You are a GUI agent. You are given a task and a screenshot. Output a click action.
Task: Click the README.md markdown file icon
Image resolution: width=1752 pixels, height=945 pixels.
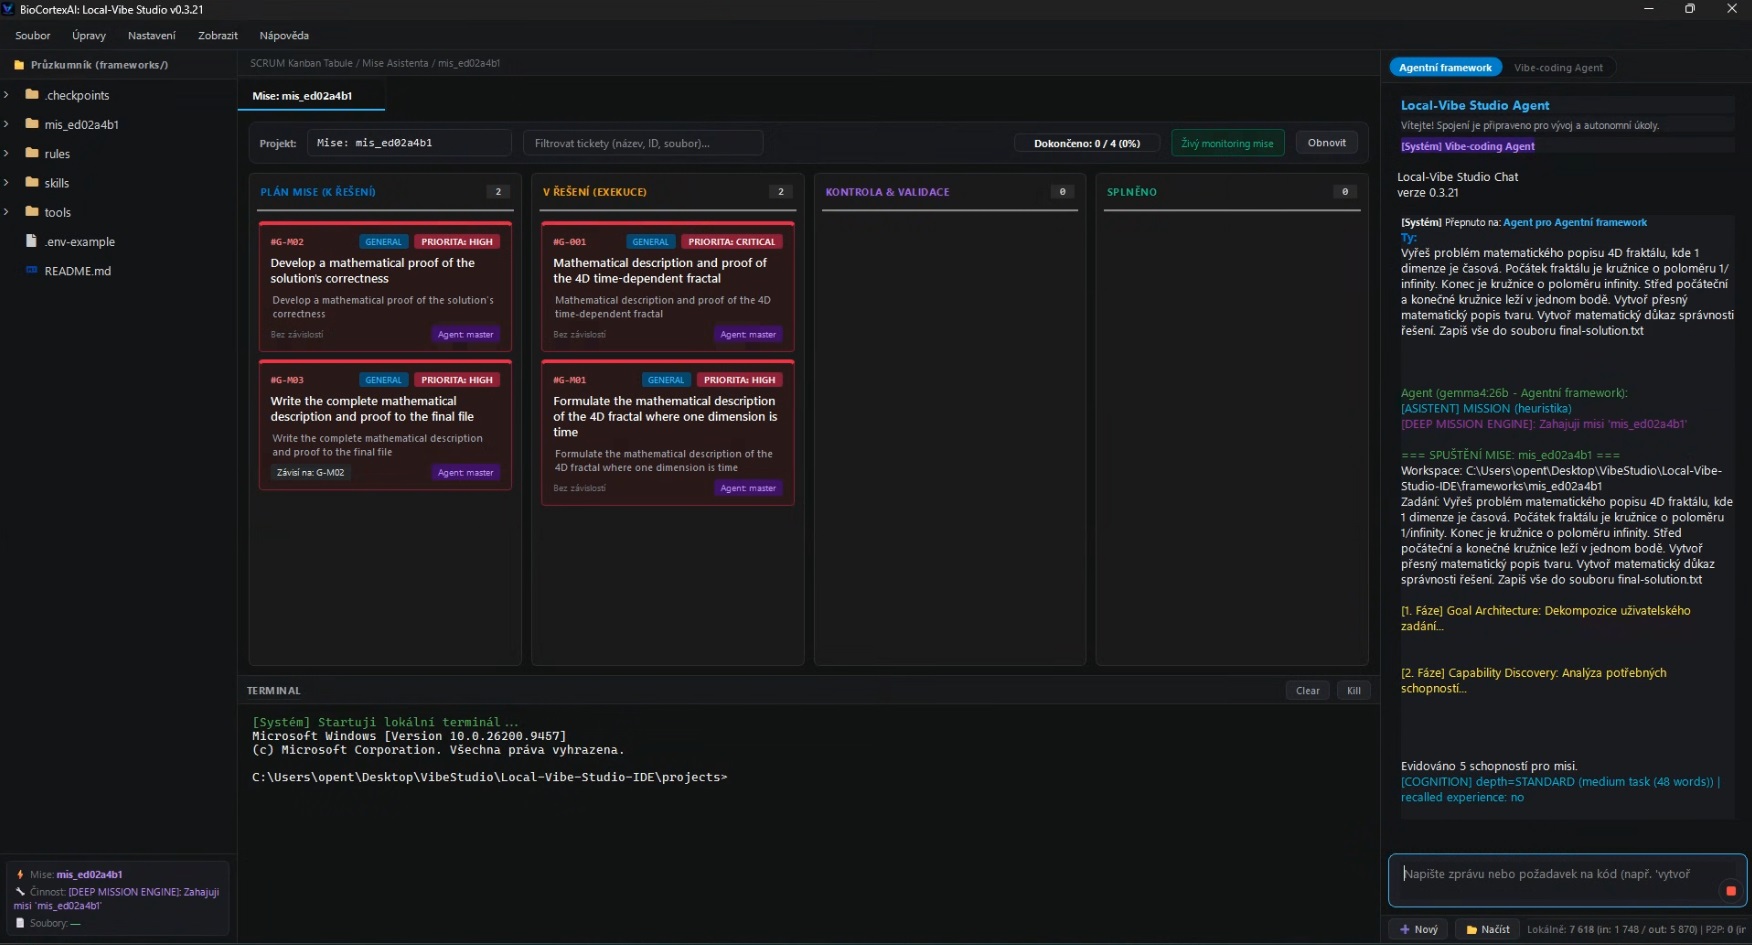pyautogui.click(x=32, y=270)
